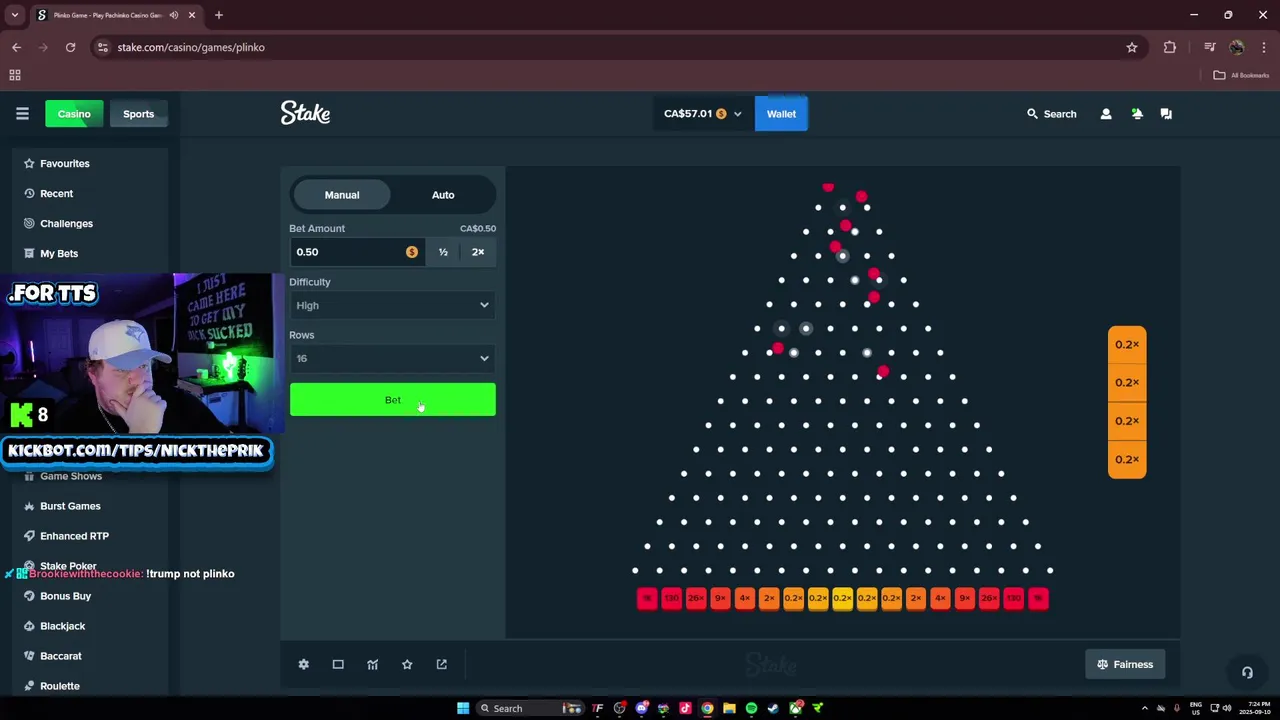This screenshot has height=720, width=1280.
Task: Open the Chrome apps grid in bookmarks bar
Action: pos(15,75)
